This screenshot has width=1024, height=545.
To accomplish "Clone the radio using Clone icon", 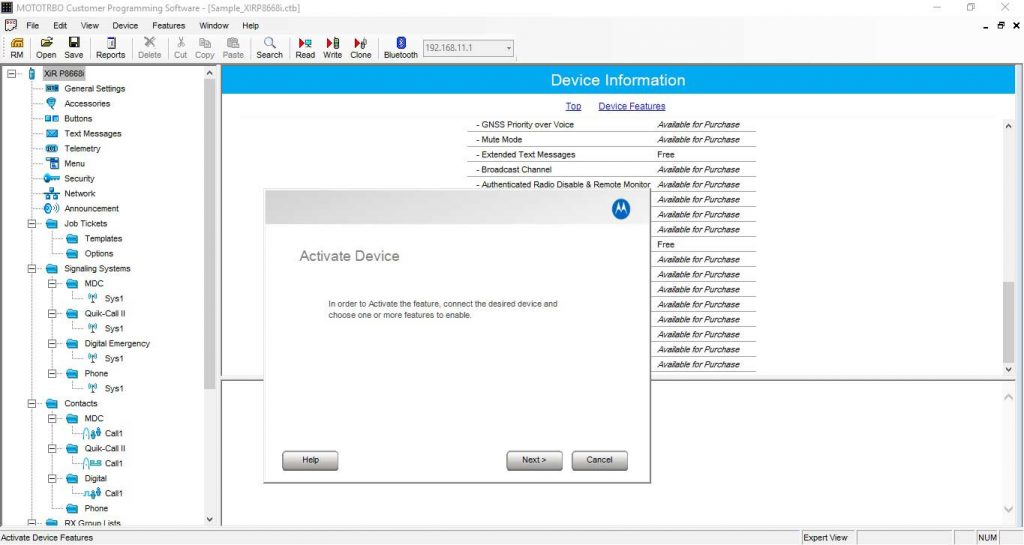I will tap(360, 48).
